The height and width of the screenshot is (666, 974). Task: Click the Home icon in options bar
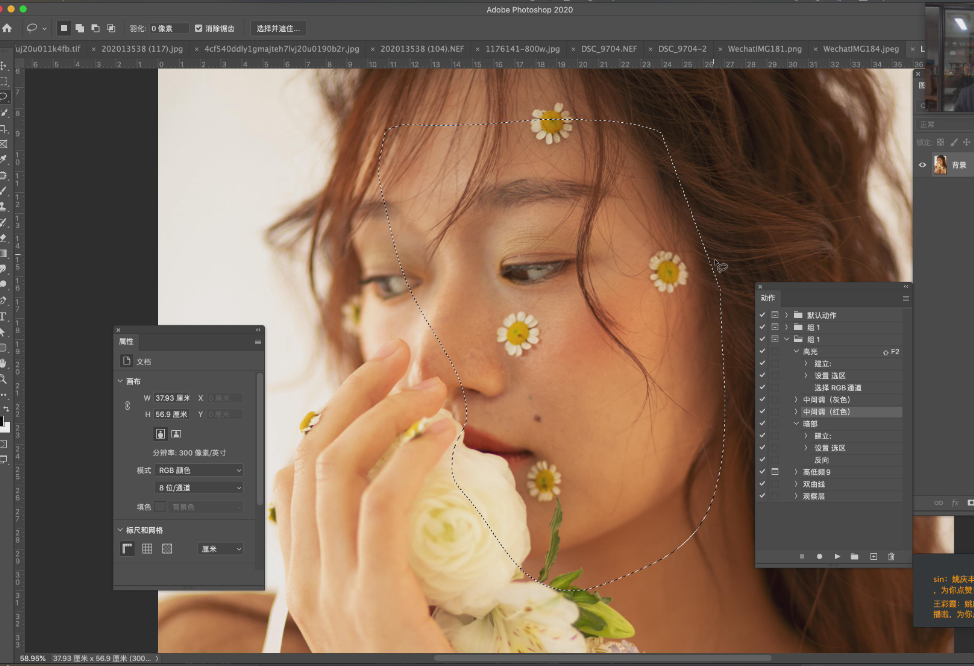(x=7, y=28)
